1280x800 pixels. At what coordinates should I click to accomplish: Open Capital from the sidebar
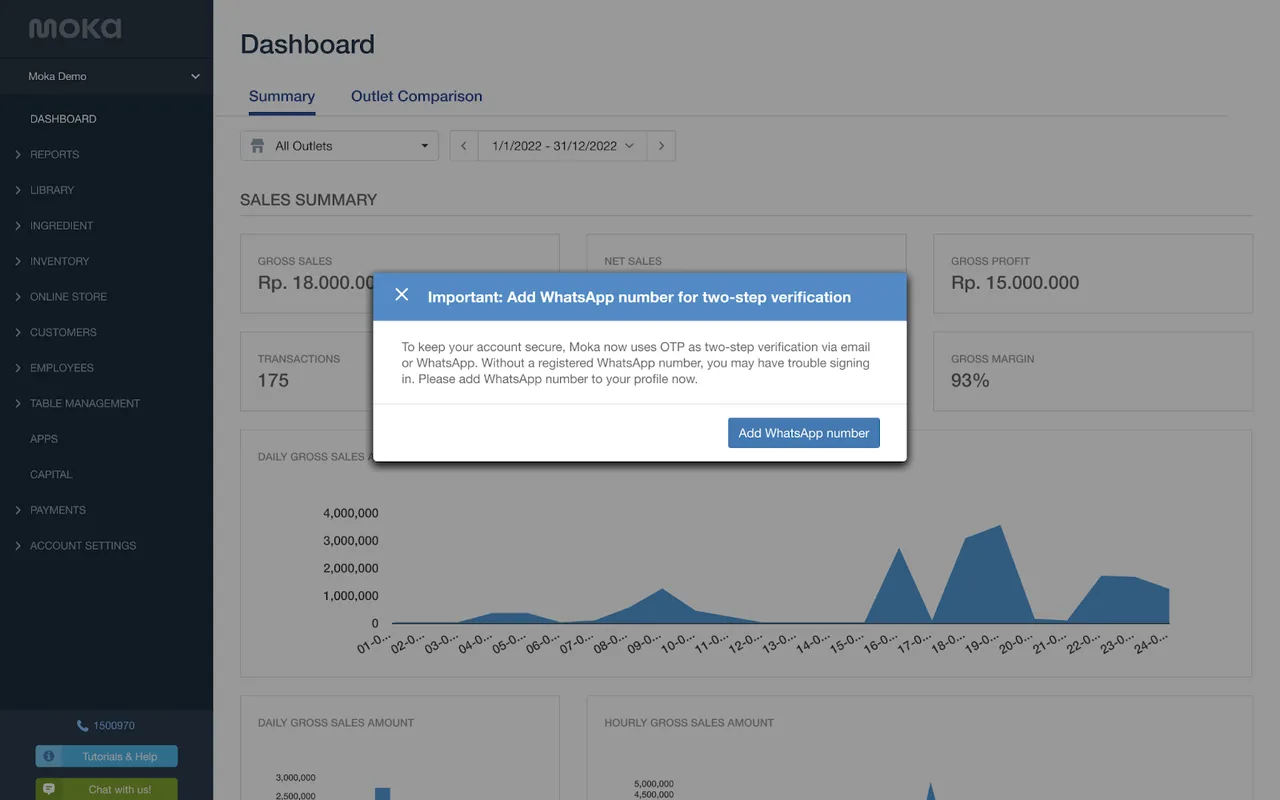[x=51, y=475]
